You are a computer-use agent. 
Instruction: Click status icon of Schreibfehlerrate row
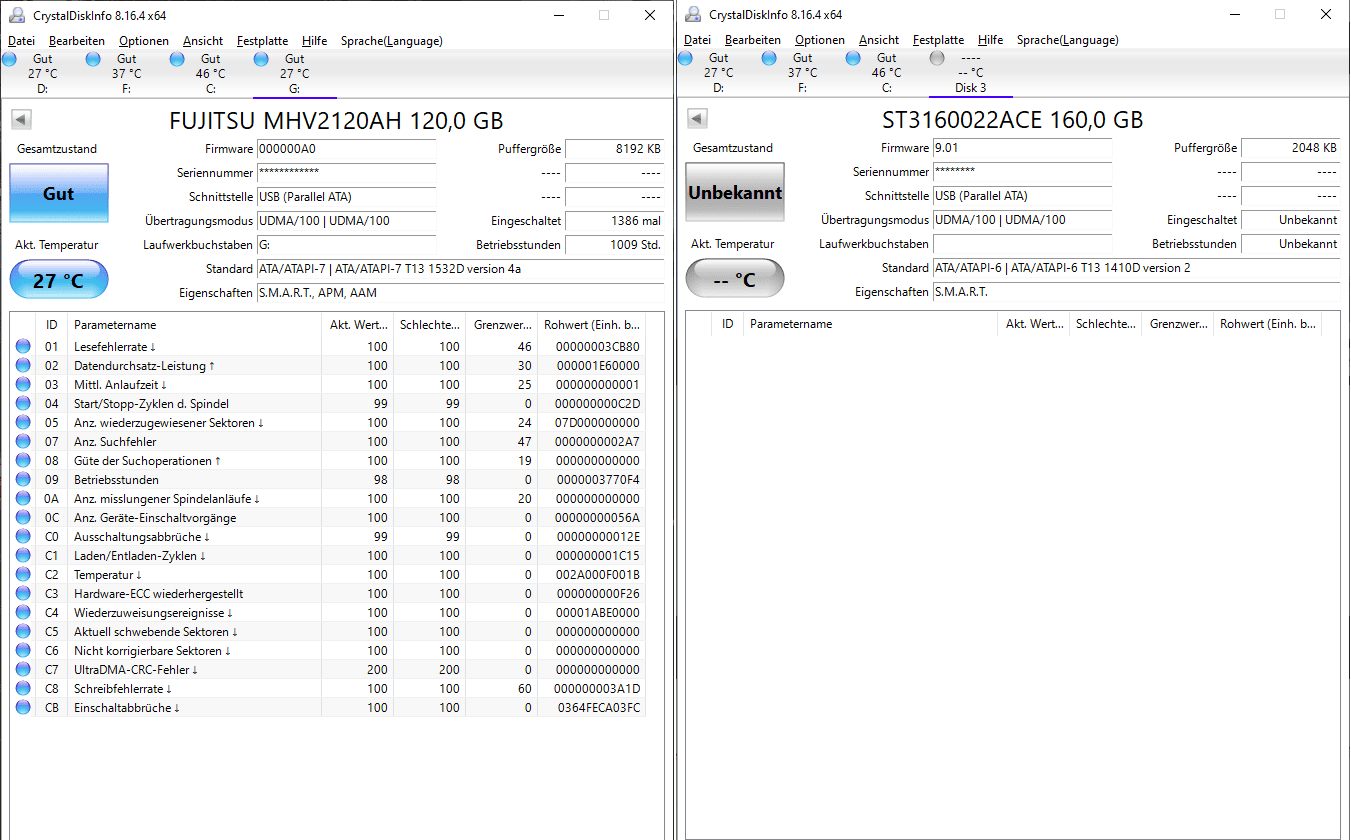[23, 689]
